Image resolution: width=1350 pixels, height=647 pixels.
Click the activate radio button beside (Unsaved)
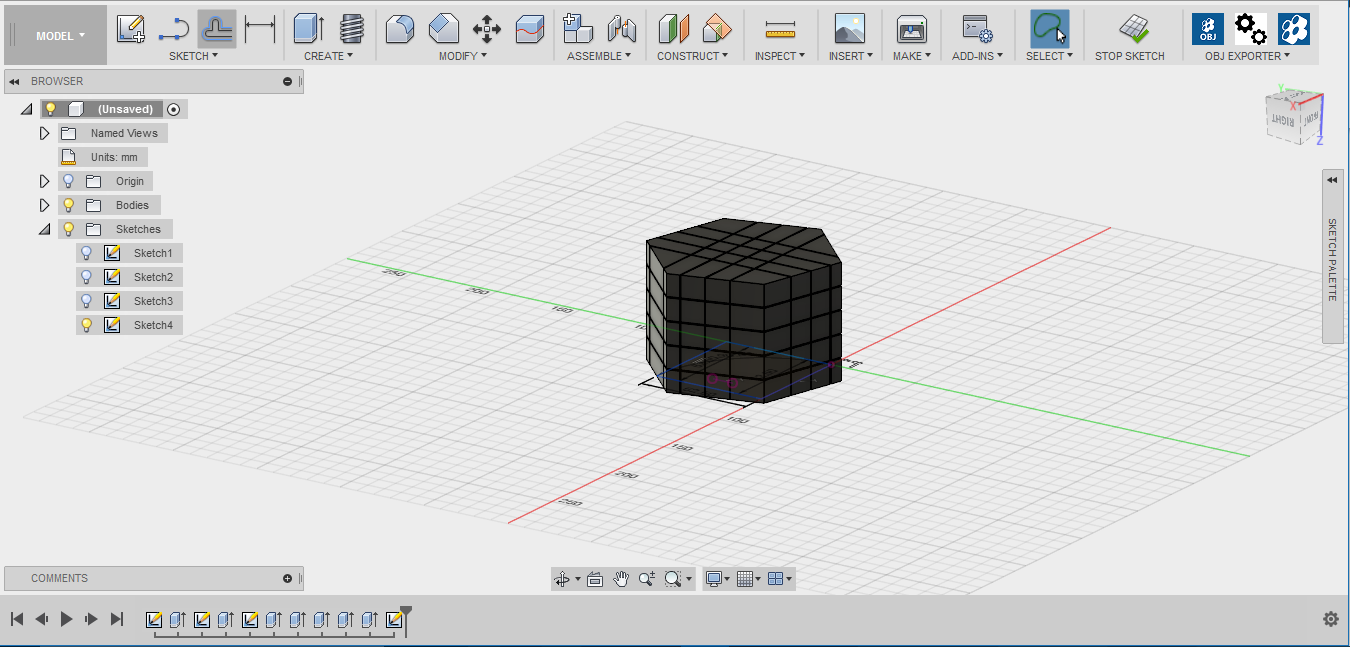tap(174, 109)
